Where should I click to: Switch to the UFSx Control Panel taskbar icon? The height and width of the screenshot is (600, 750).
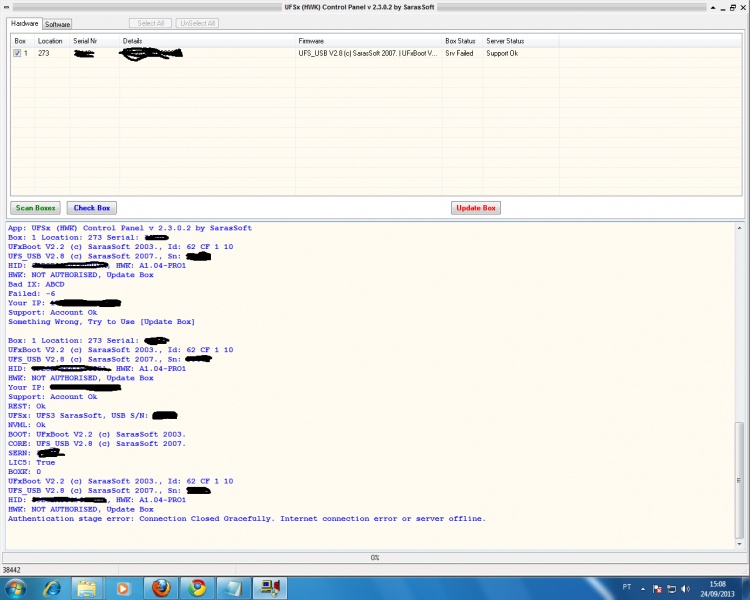270,589
